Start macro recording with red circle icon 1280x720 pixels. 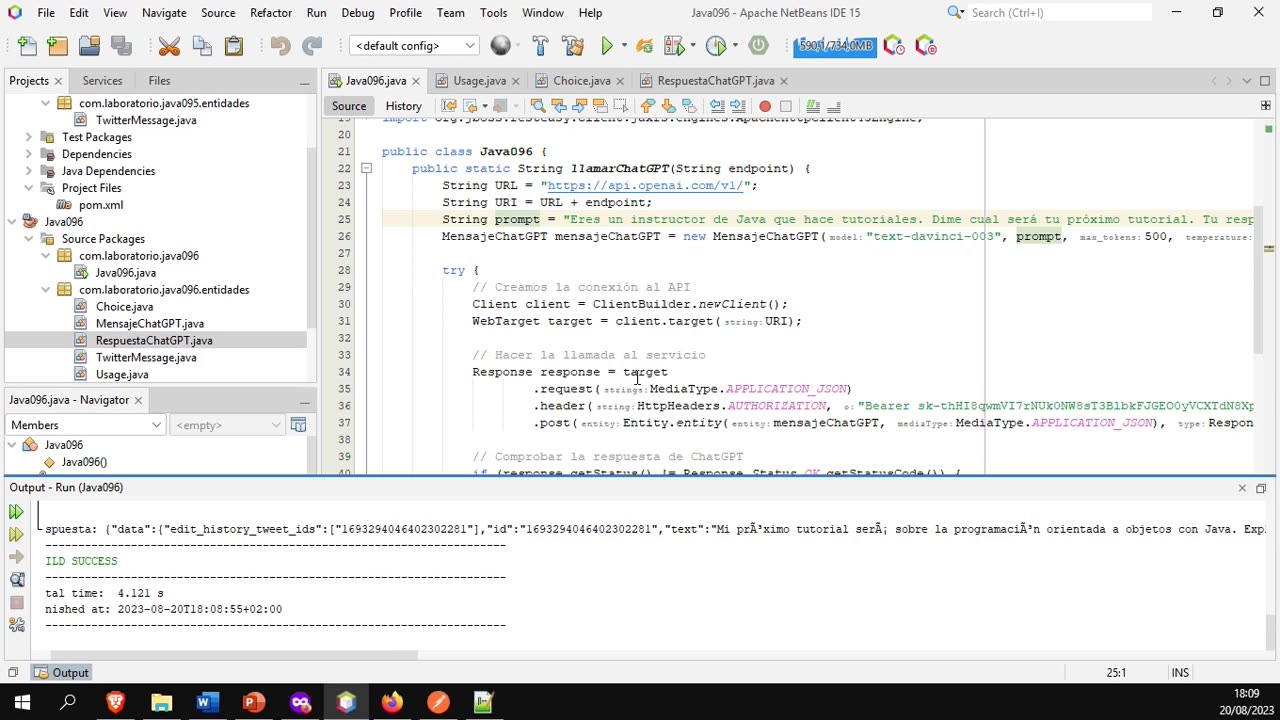coord(765,106)
